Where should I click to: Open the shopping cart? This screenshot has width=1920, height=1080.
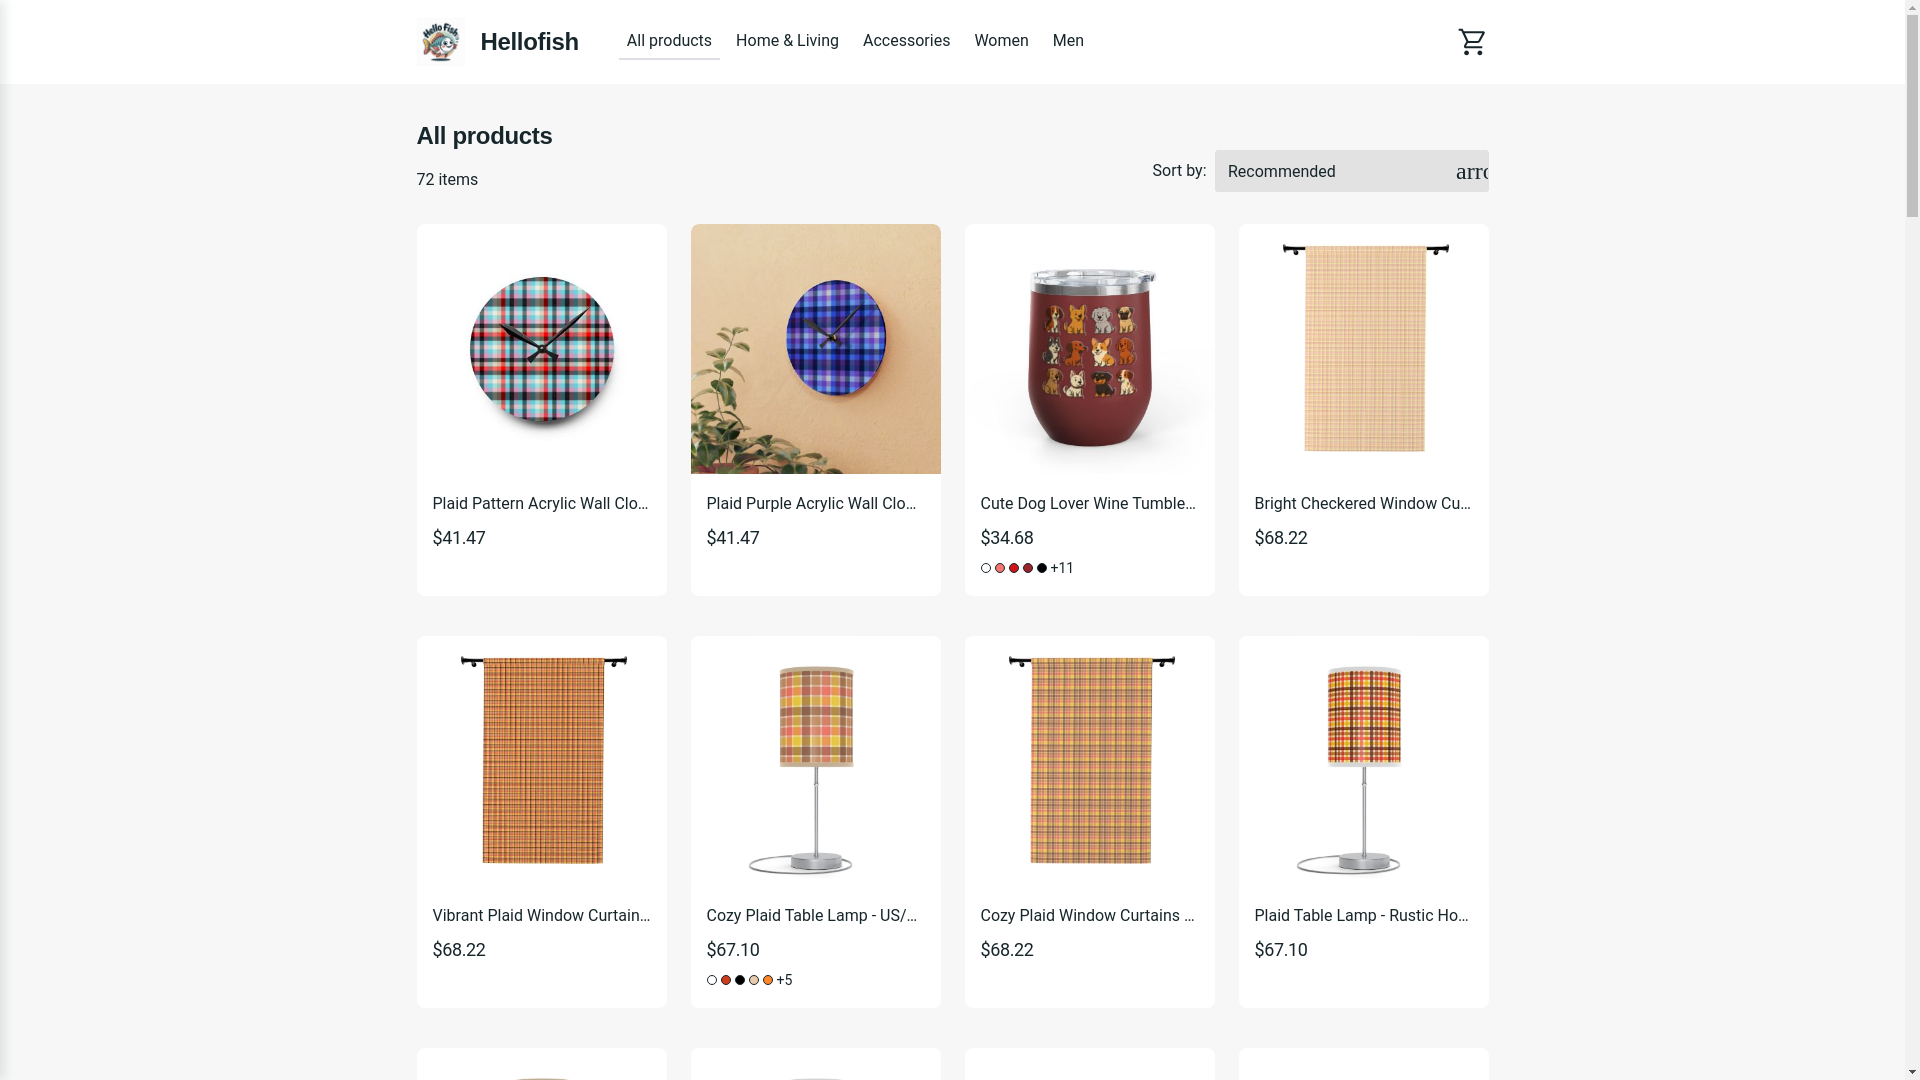click(1471, 42)
